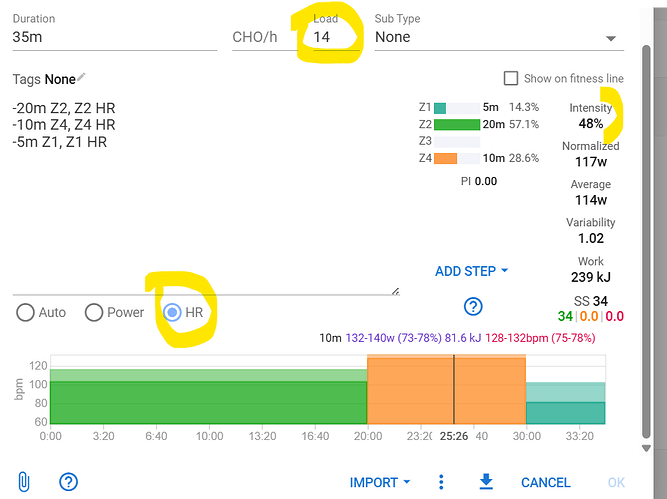This screenshot has height=499, width=667.
Task: Click the download workout icon
Action: click(486, 482)
